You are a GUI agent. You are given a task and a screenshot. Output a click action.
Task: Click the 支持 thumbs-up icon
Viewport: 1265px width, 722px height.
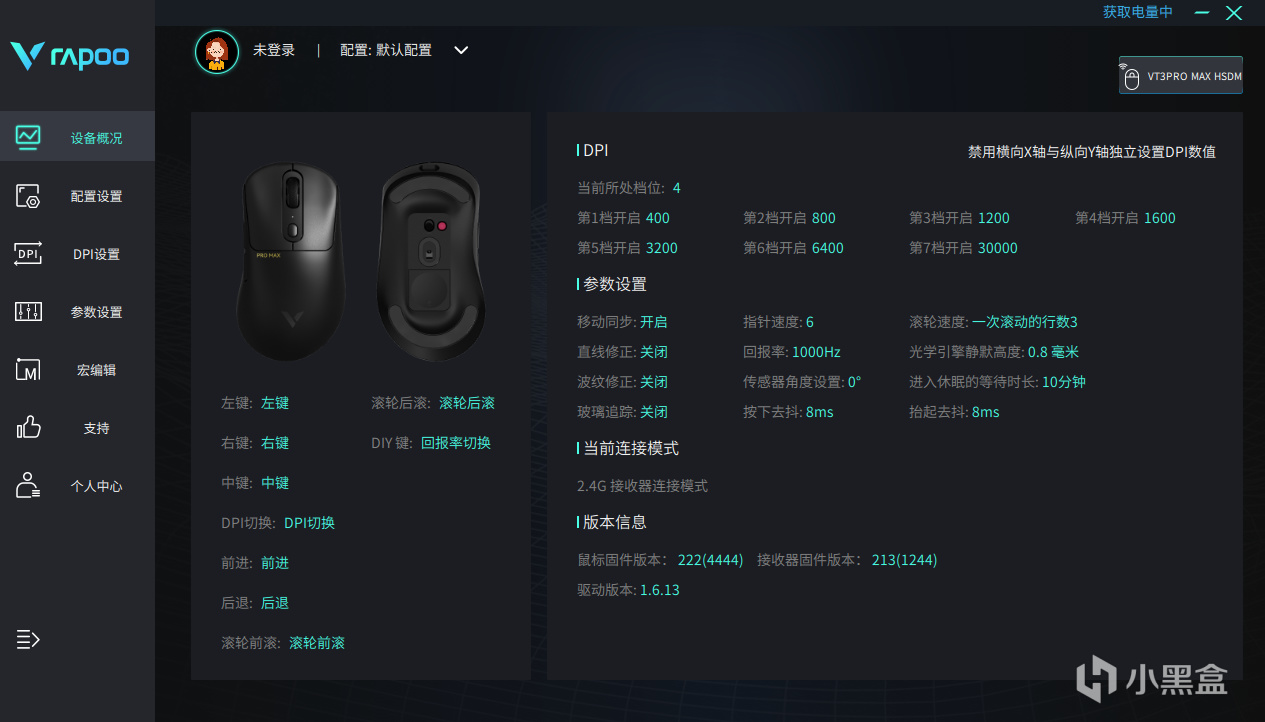click(28, 428)
